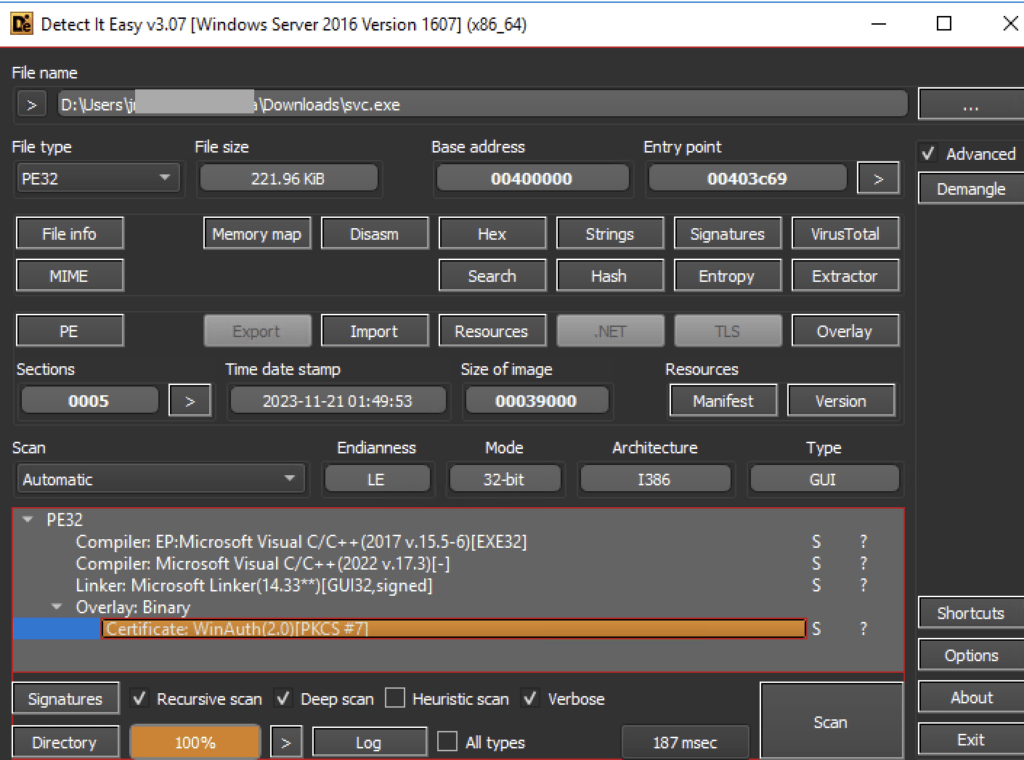Open the Disasm view

coord(374,234)
